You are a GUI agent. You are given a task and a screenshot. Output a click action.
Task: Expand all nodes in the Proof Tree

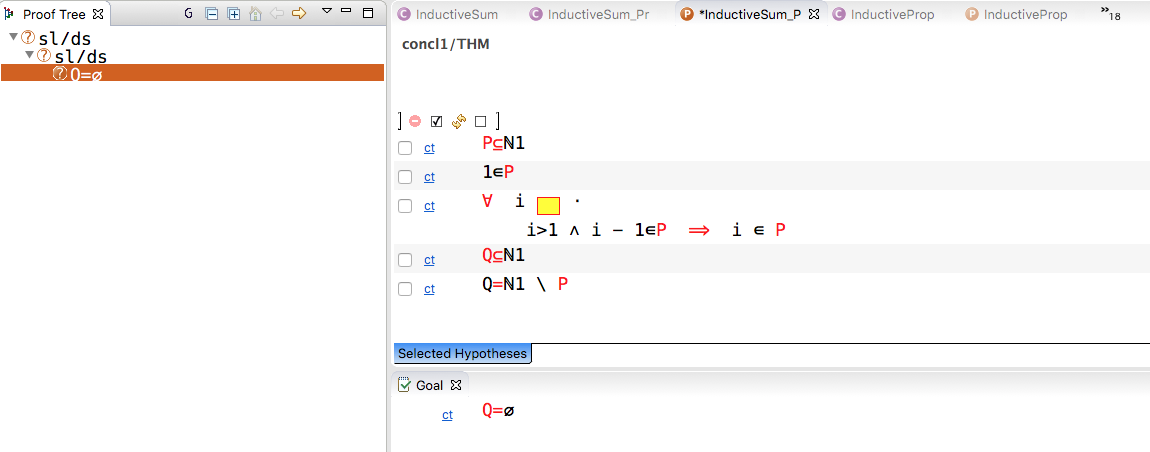233,14
